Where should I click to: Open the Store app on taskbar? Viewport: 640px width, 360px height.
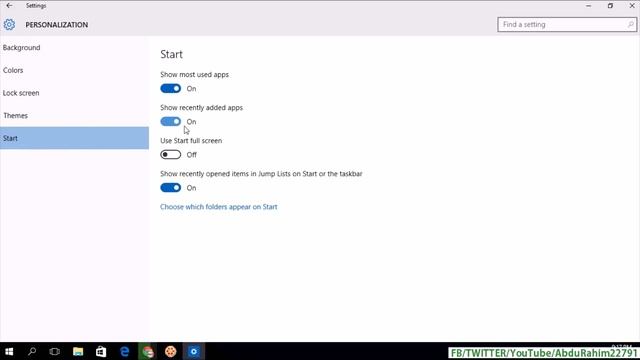pyautogui.click(x=101, y=351)
